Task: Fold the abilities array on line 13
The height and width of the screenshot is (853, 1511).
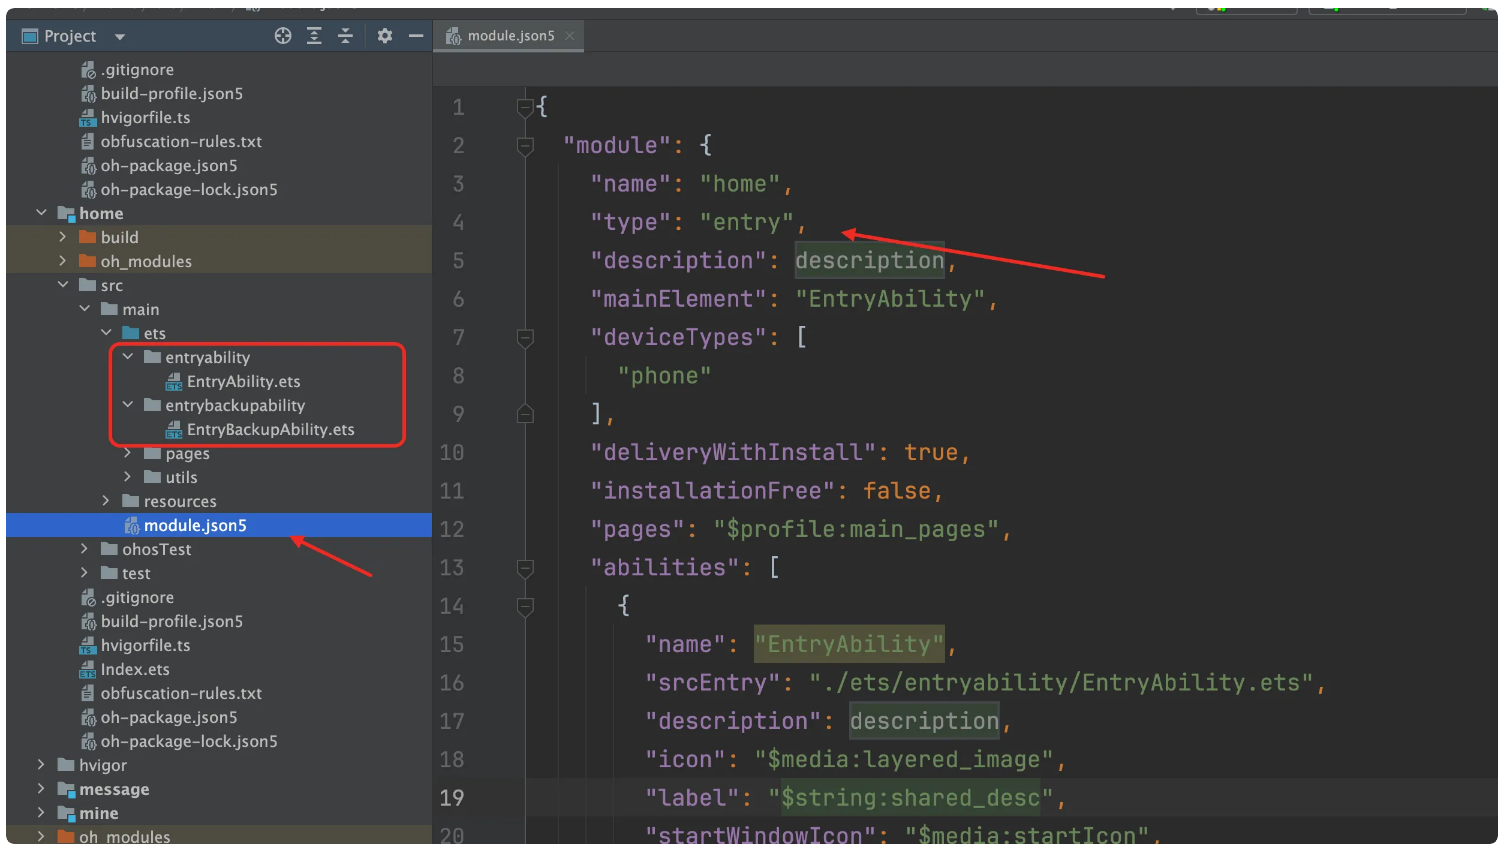Action: pos(524,568)
